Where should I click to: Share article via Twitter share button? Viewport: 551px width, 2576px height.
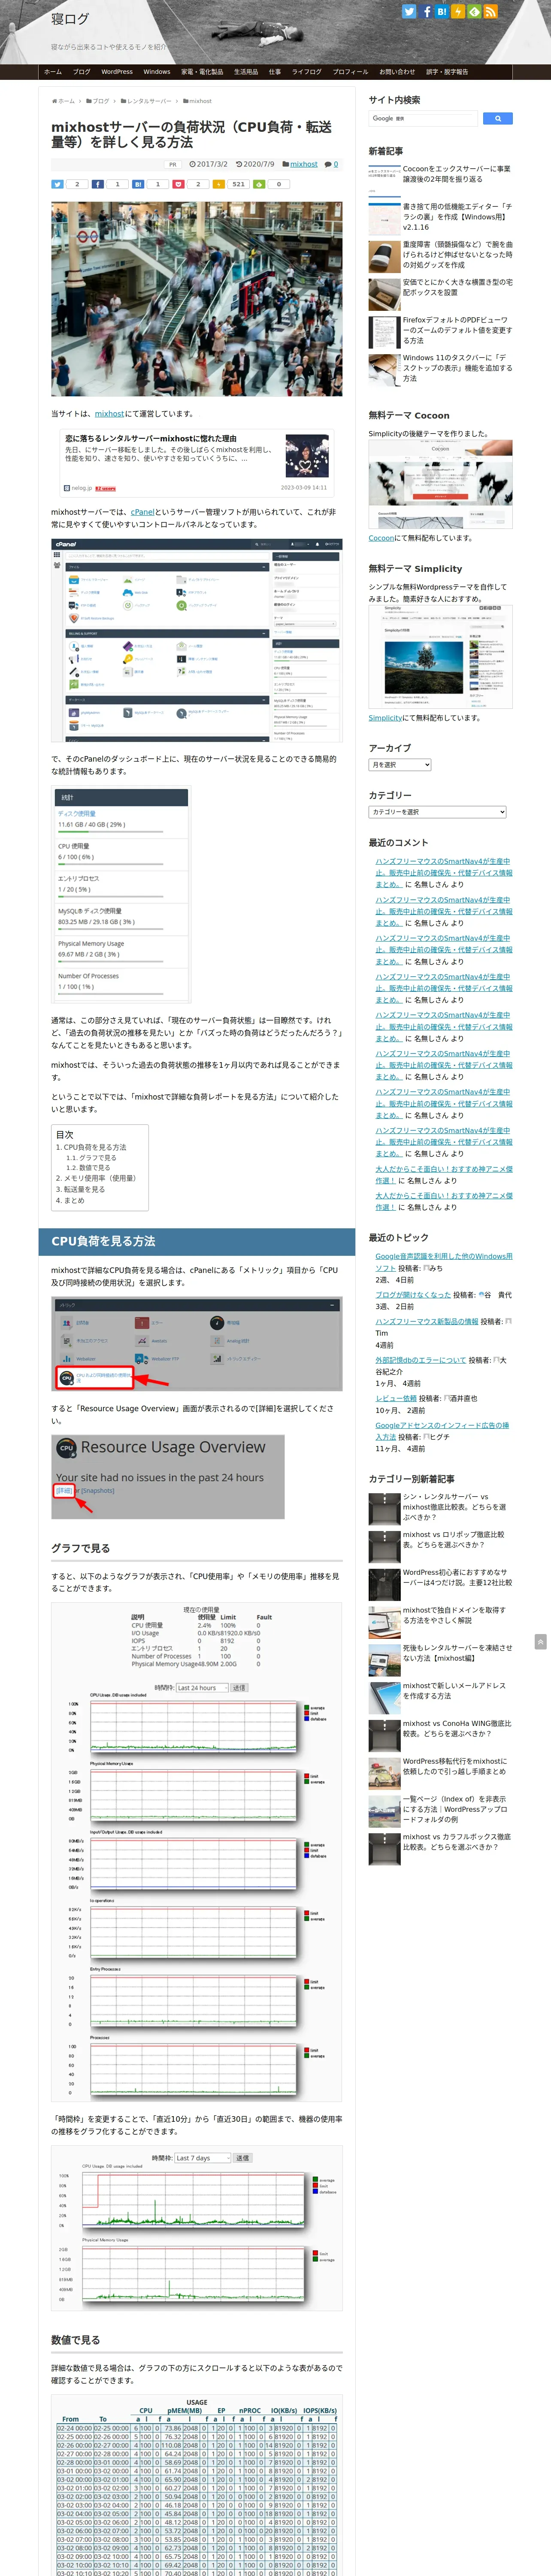pyautogui.click(x=58, y=184)
